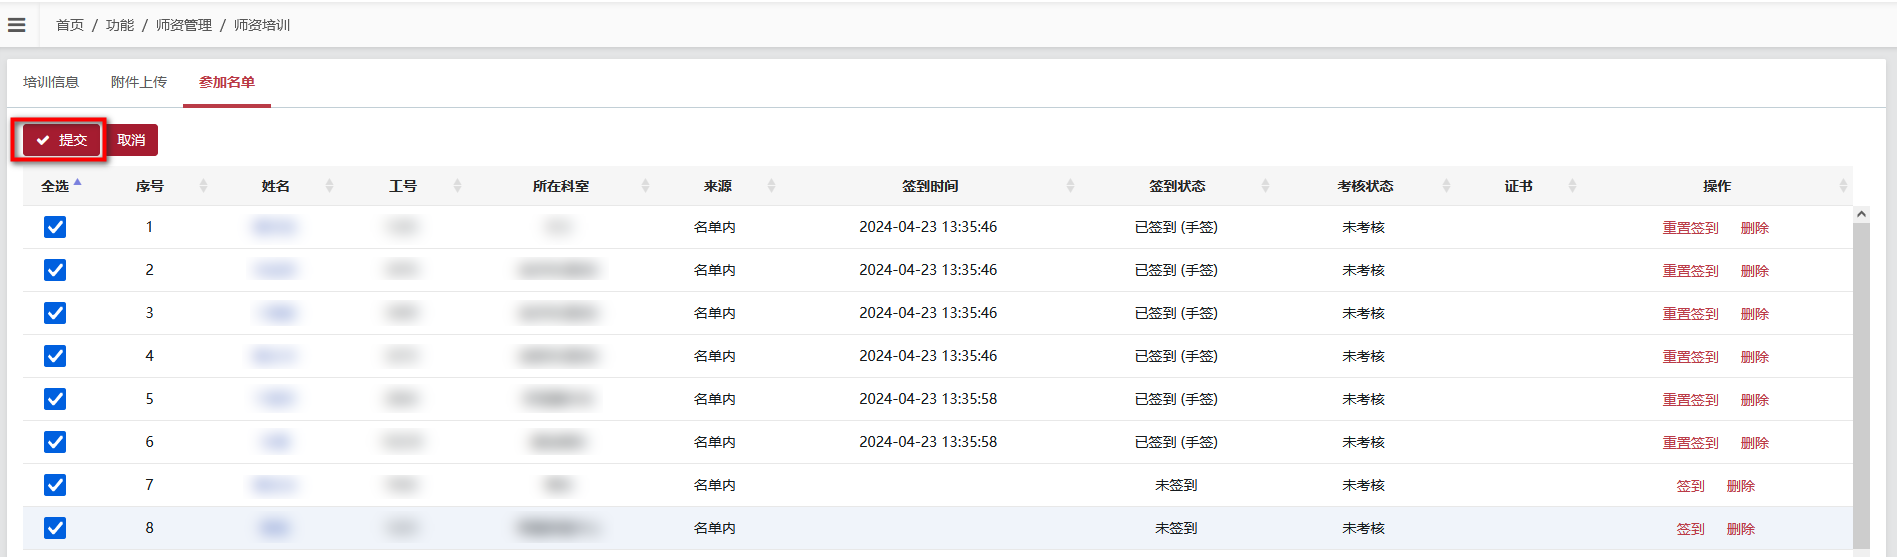Click 签到 for row 8
Viewport: 1897px width, 557px height.
pos(1690,529)
